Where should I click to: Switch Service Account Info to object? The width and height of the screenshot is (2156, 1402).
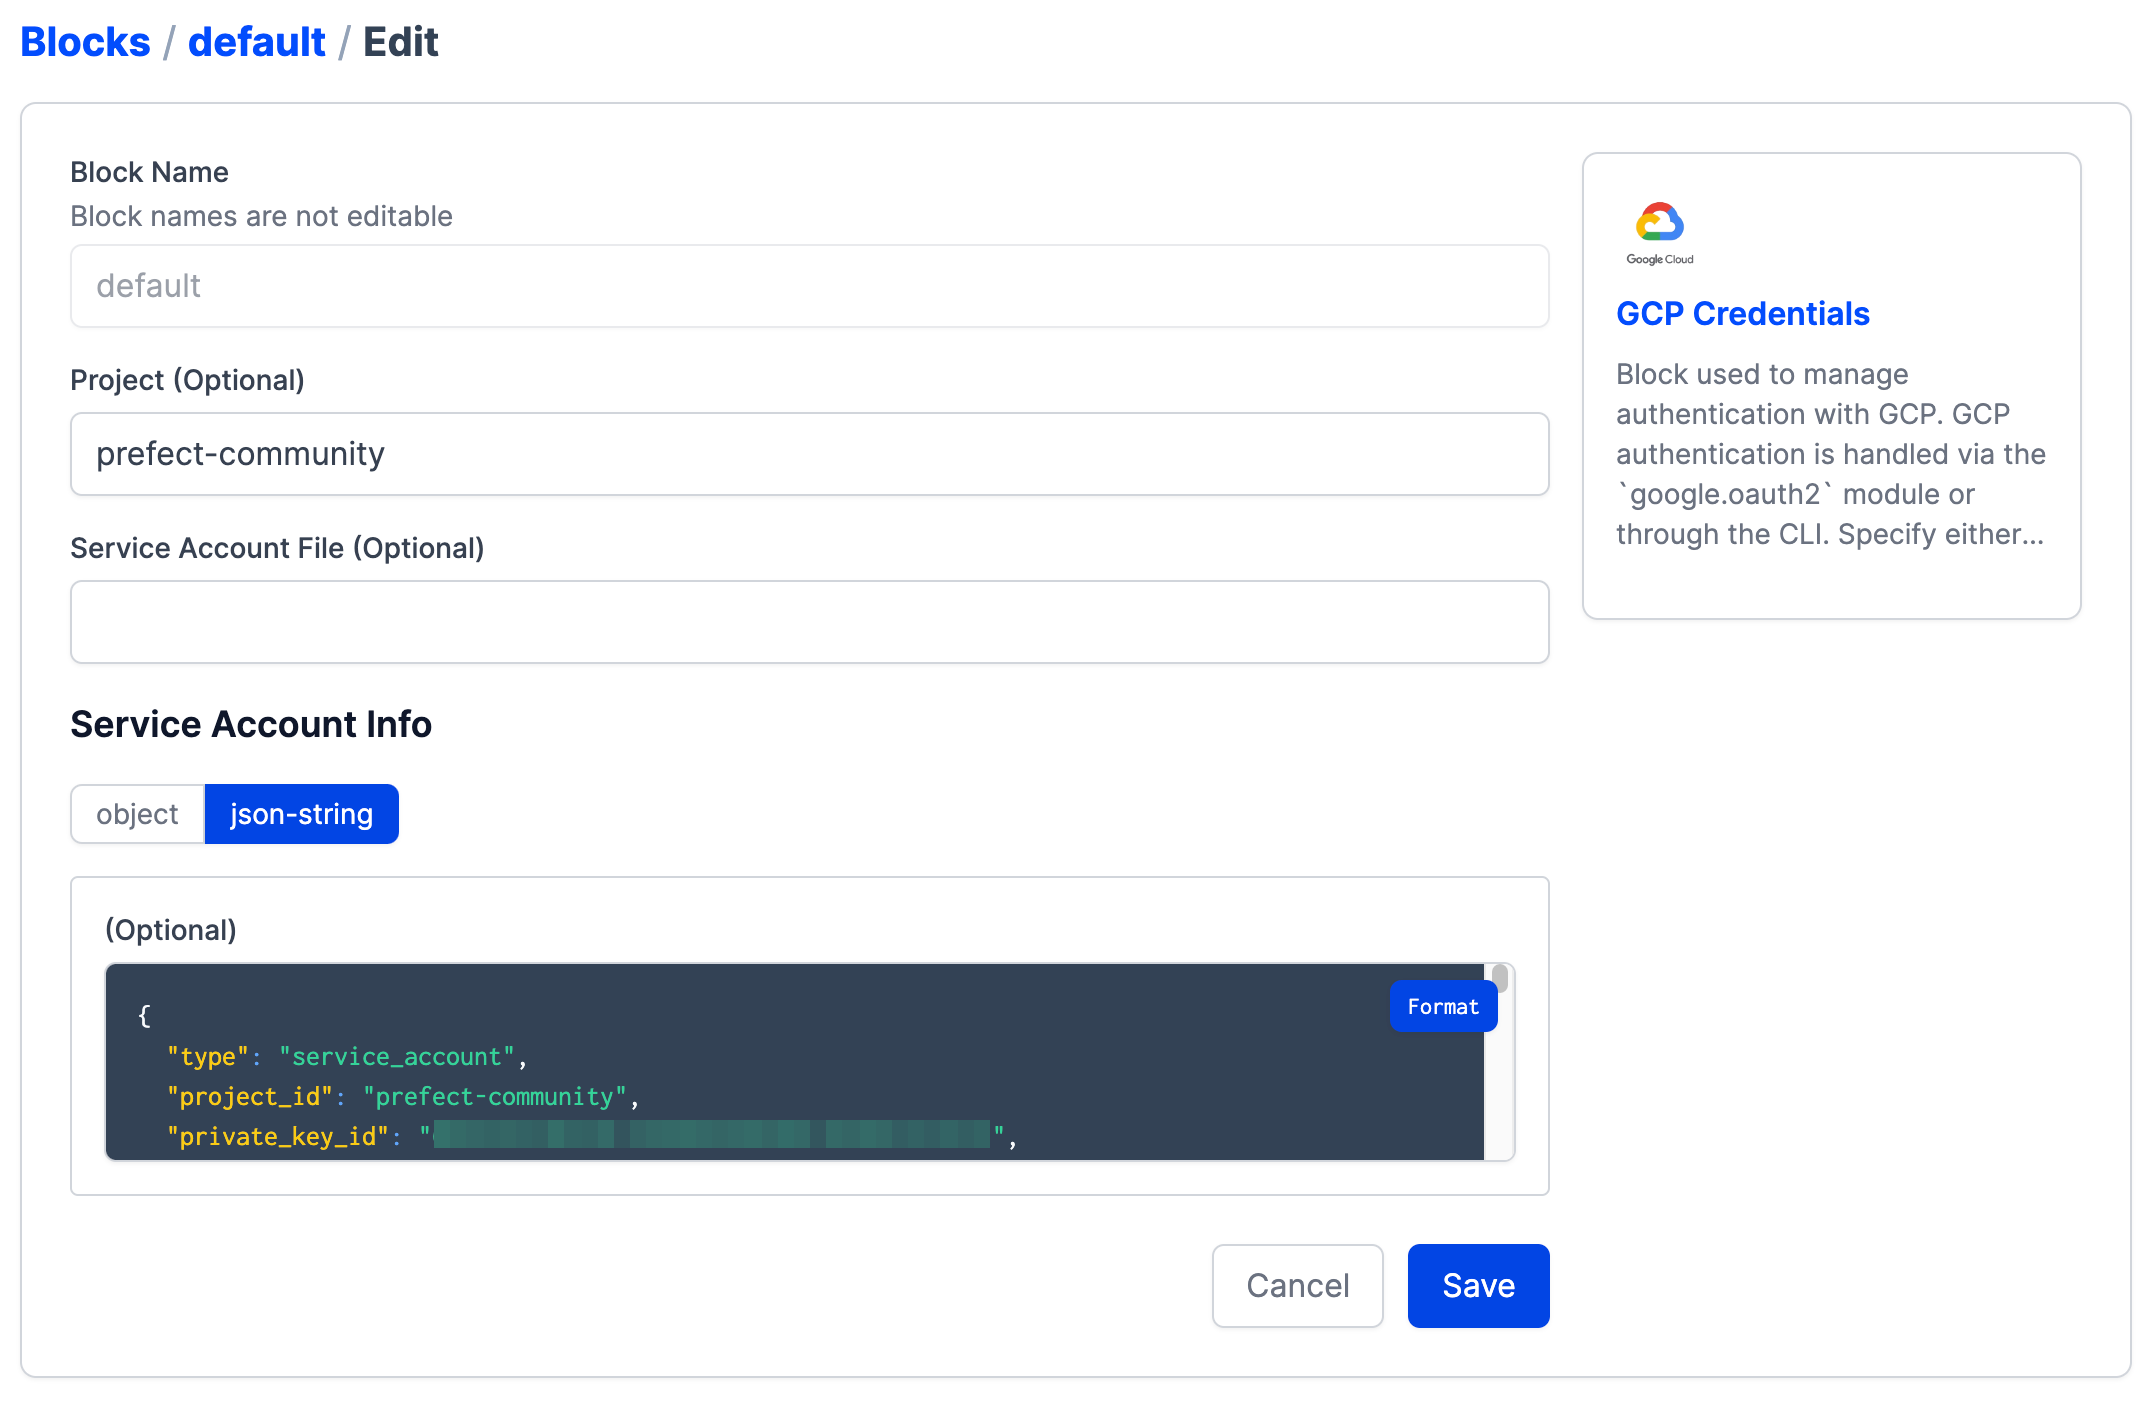(137, 814)
